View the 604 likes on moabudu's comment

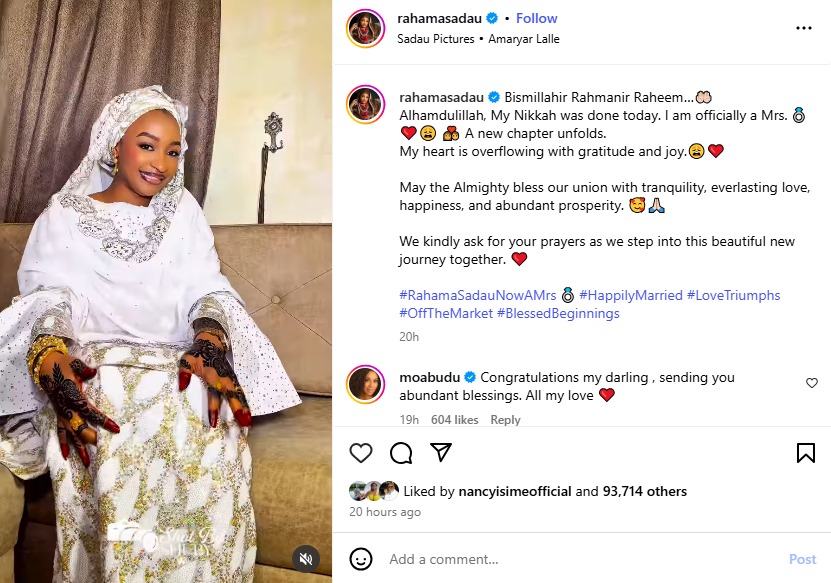pos(454,420)
